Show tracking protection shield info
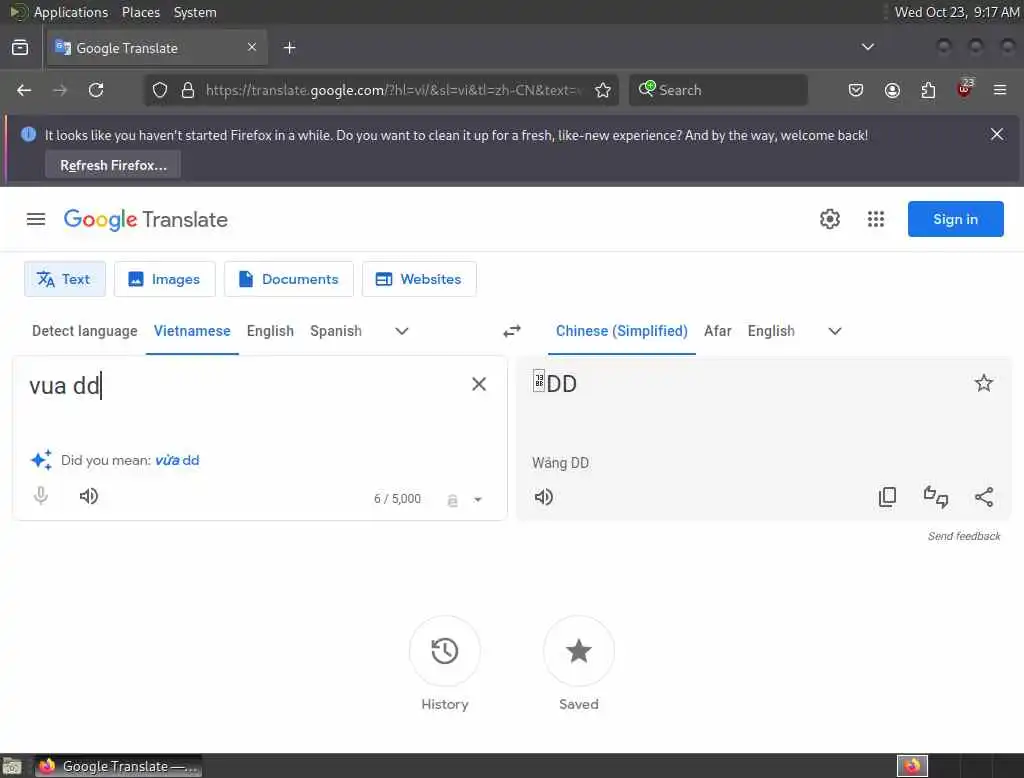Image resolution: width=1024 pixels, height=778 pixels. click(x=159, y=90)
